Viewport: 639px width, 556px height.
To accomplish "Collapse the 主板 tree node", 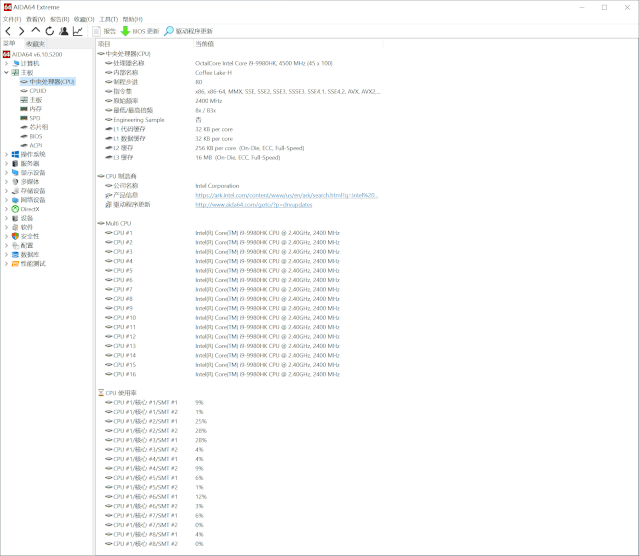I will coord(7,73).
